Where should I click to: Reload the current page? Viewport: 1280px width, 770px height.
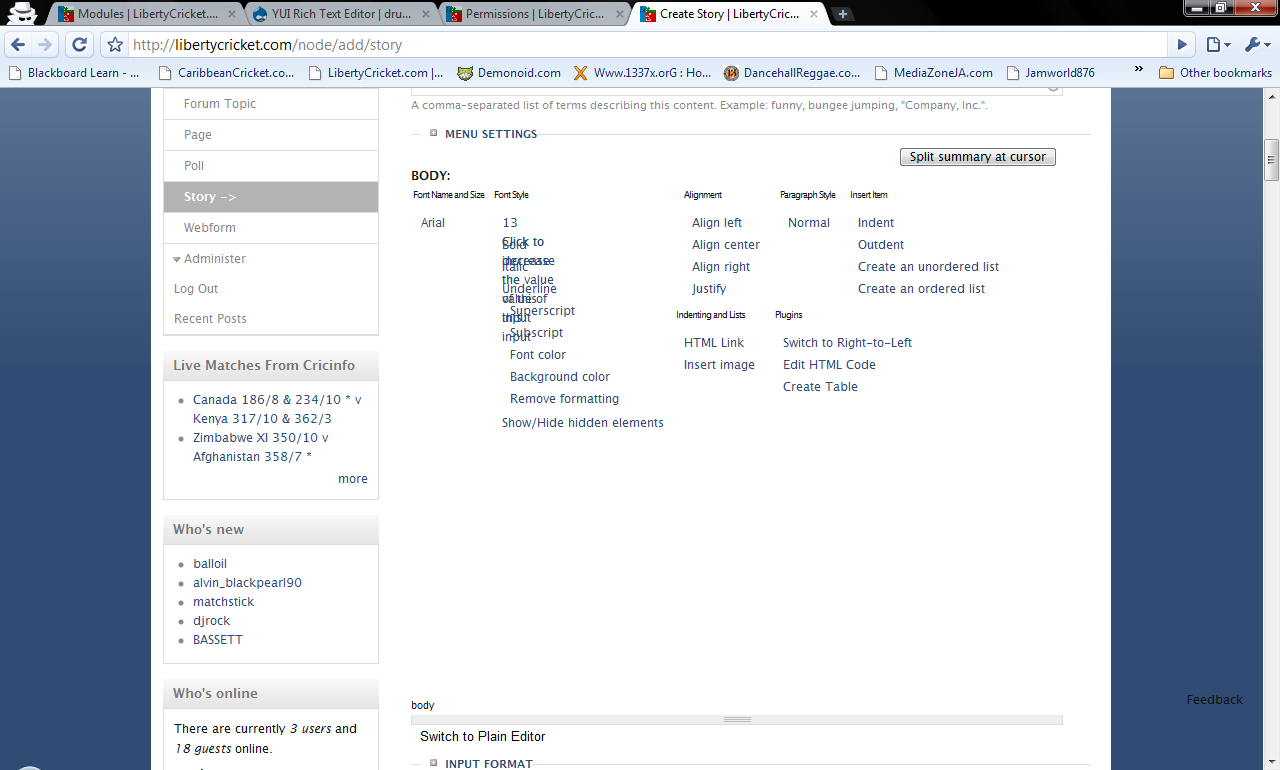pyautogui.click(x=79, y=44)
